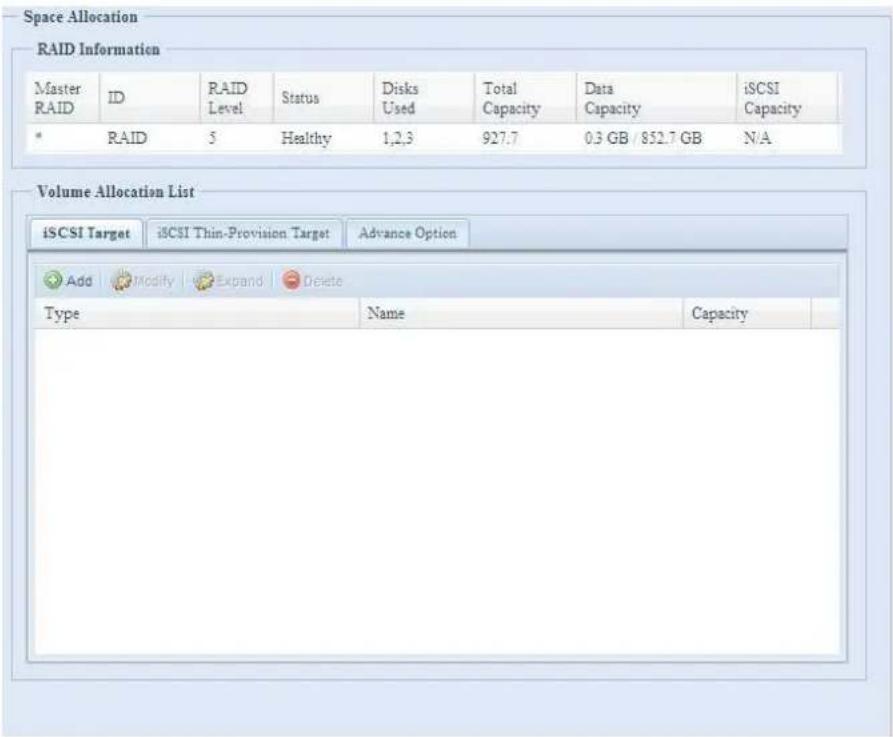
Task: Click the Capacity column header
Action: (747, 313)
